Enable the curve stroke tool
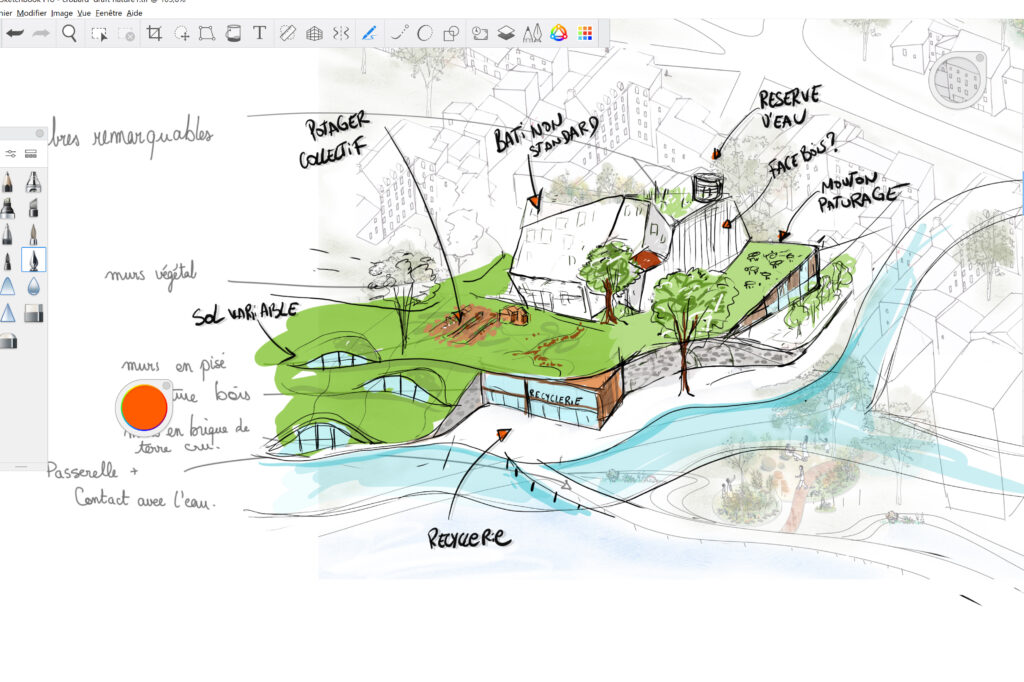1024x682 pixels. (x=399, y=33)
